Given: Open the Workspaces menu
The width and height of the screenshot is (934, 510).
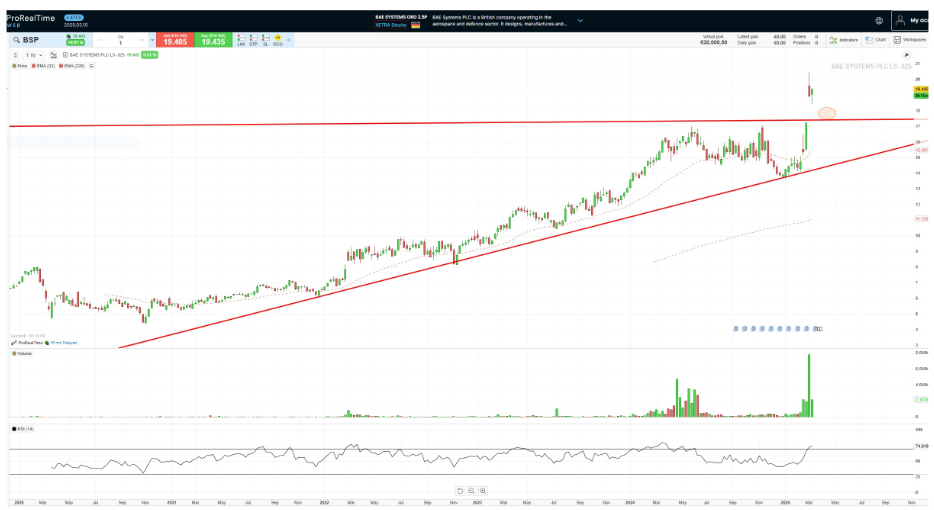Looking at the screenshot, I should 909,40.
